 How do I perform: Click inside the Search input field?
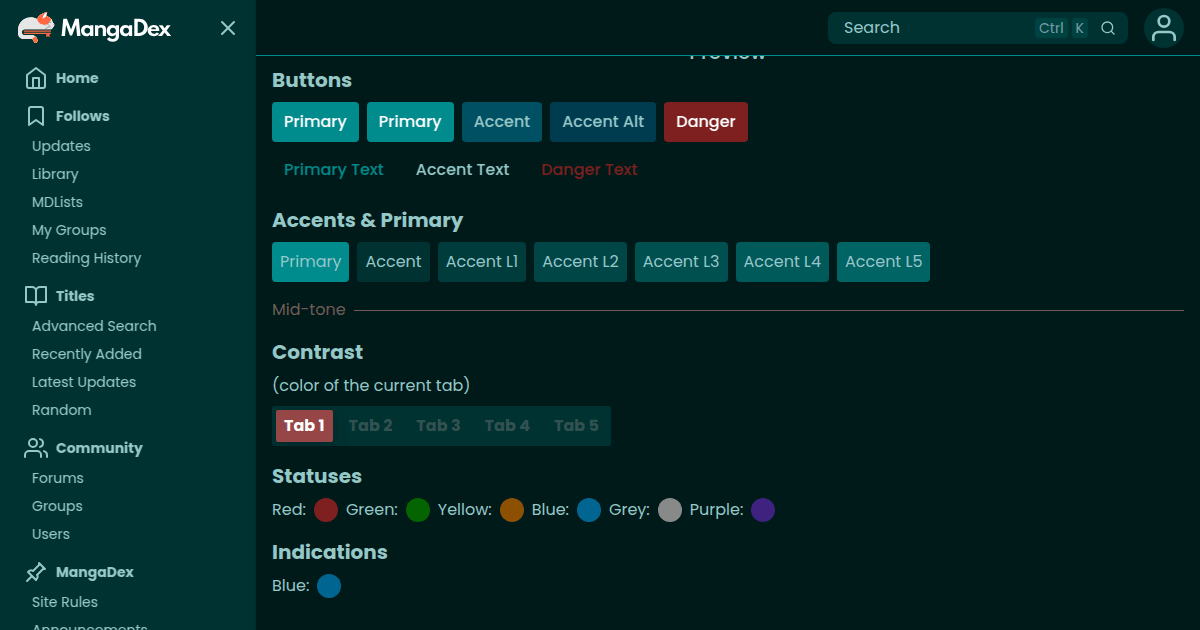(978, 28)
